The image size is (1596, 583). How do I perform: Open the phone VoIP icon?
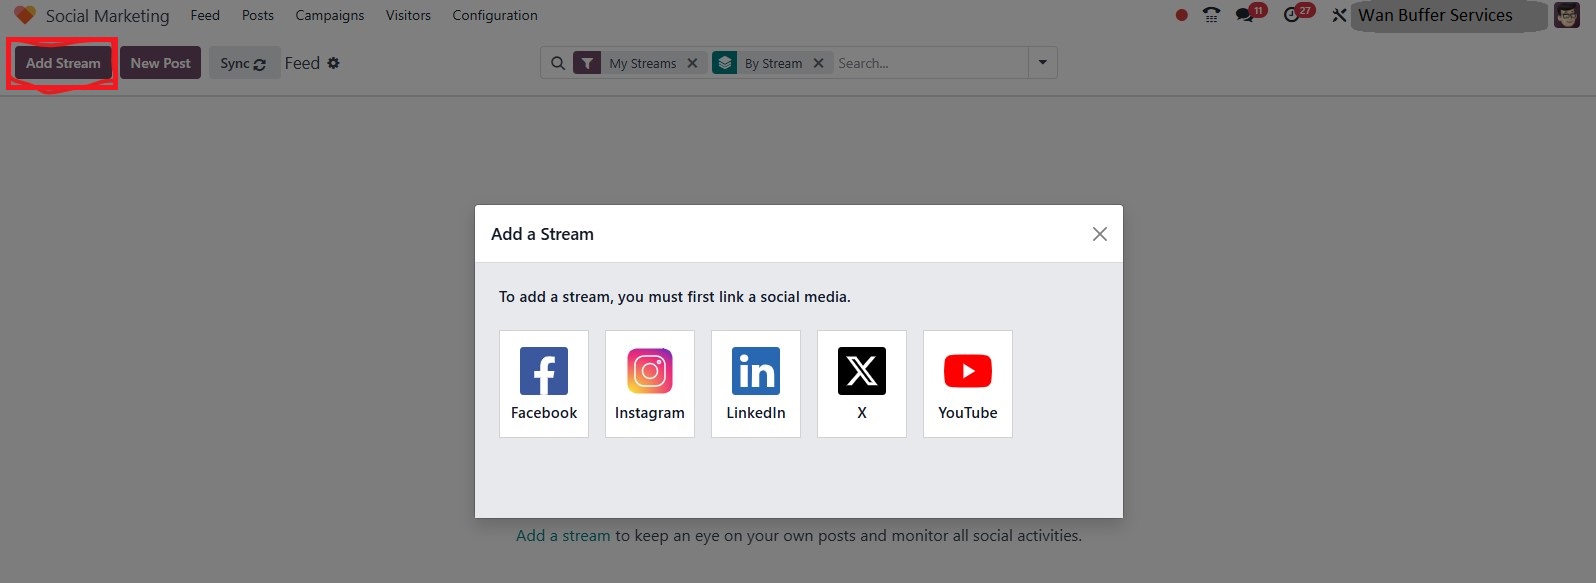[1211, 15]
